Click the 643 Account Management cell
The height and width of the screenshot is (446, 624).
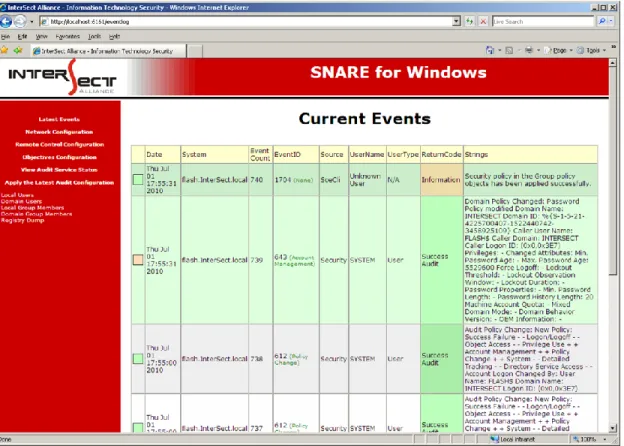click(x=294, y=260)
